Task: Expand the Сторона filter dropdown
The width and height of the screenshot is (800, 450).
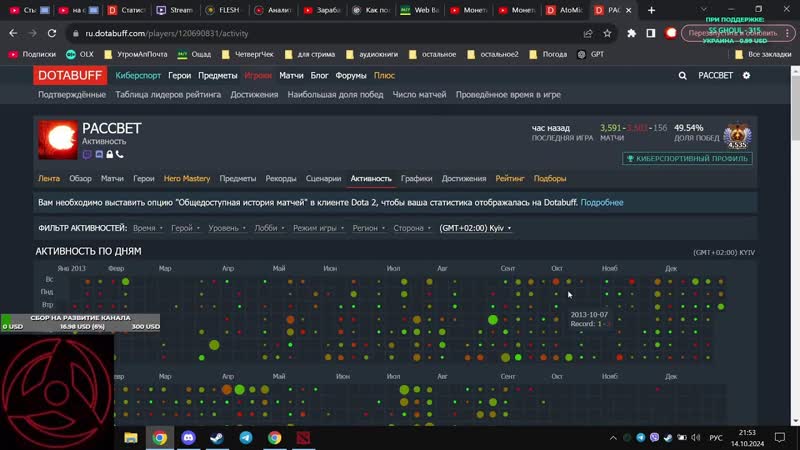Action: (412, 228)
